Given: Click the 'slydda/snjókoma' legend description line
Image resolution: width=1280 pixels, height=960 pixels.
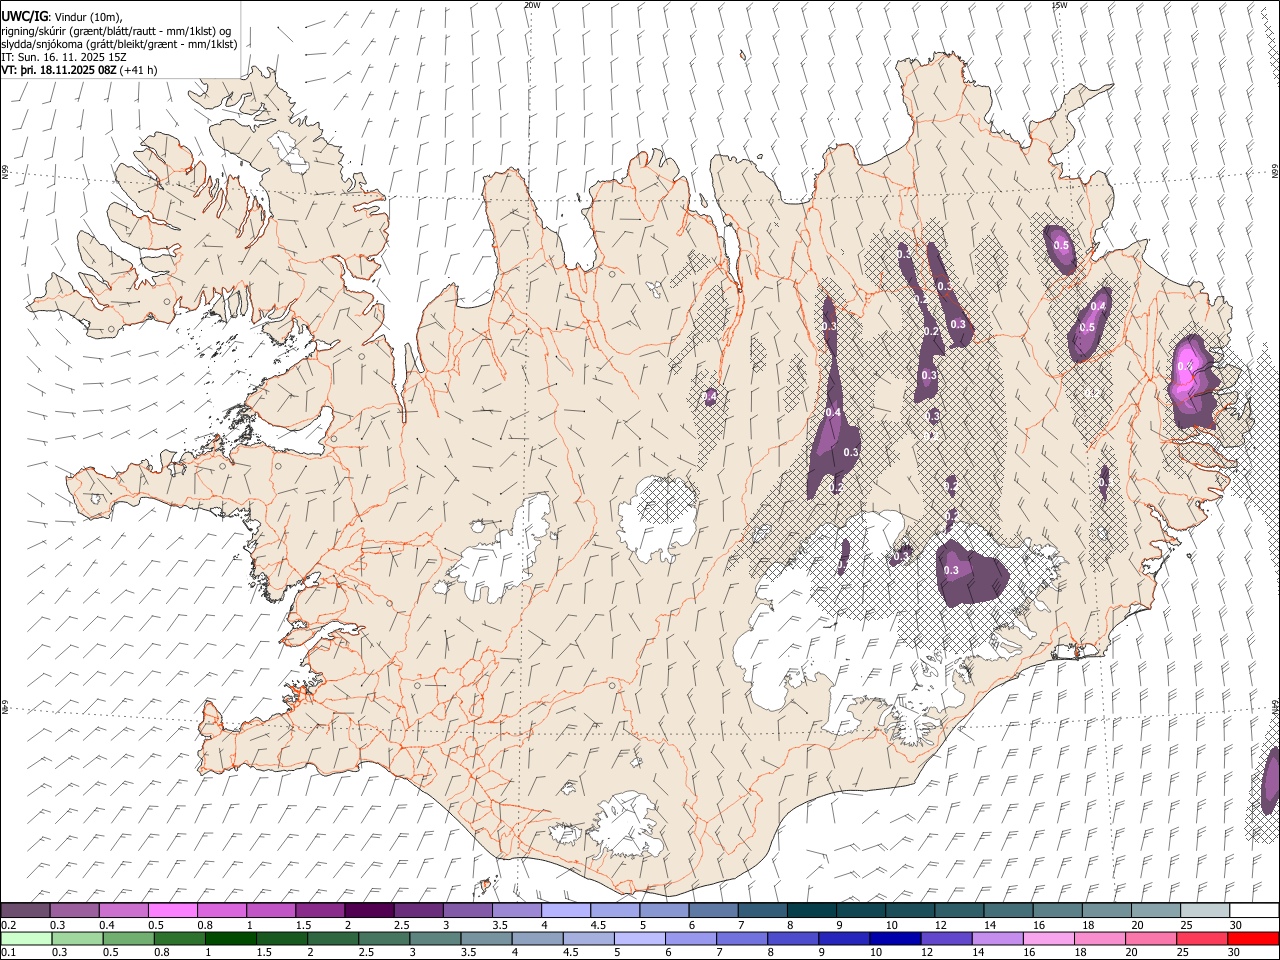Looking at the screenshot, I should [119, 44].
